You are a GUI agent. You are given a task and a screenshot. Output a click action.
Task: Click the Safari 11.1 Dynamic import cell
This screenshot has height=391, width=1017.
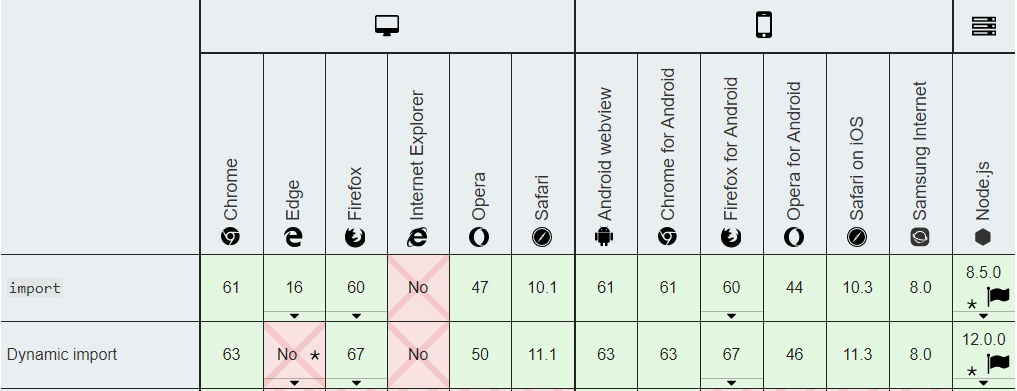tap(543, 355)
